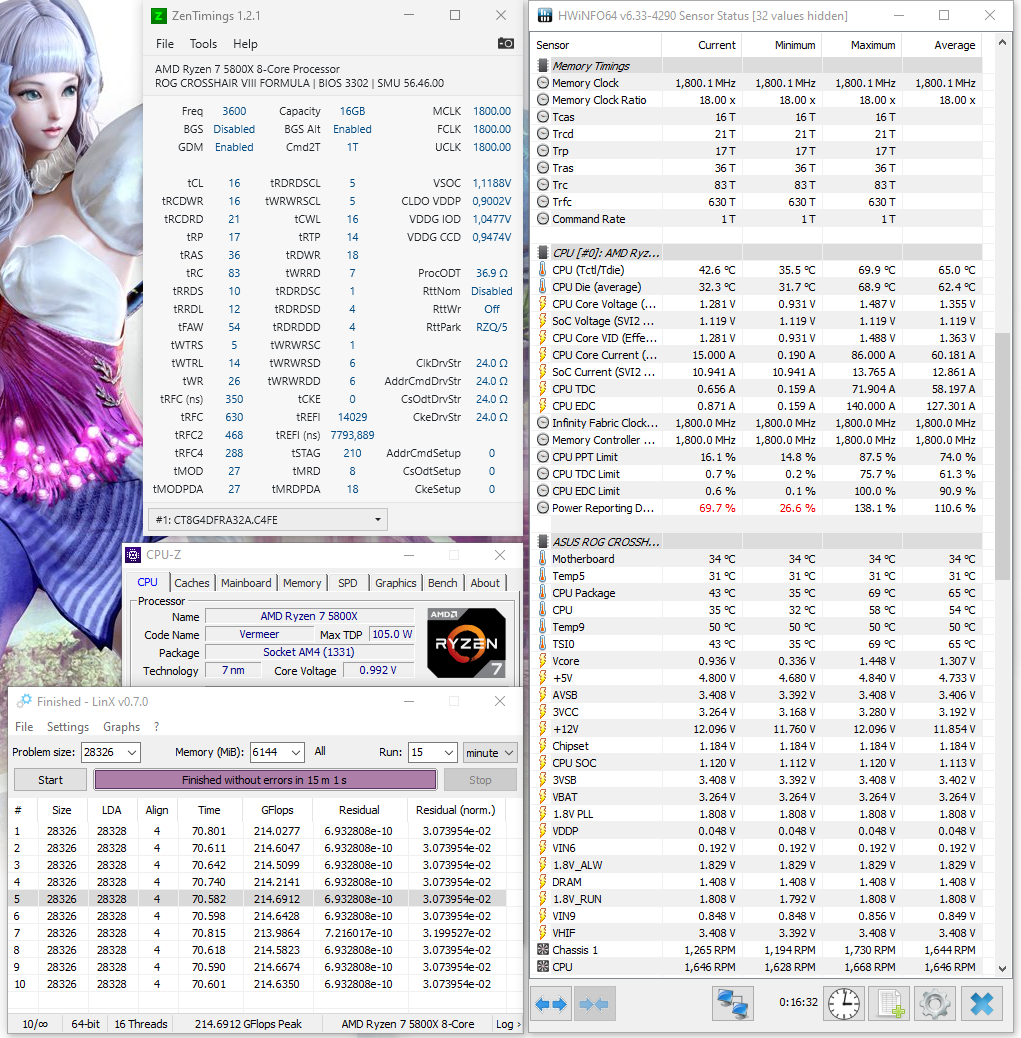1021x1038 pixels.
Task: Open the LinX Graphs menu
Action: pos(121,727)
